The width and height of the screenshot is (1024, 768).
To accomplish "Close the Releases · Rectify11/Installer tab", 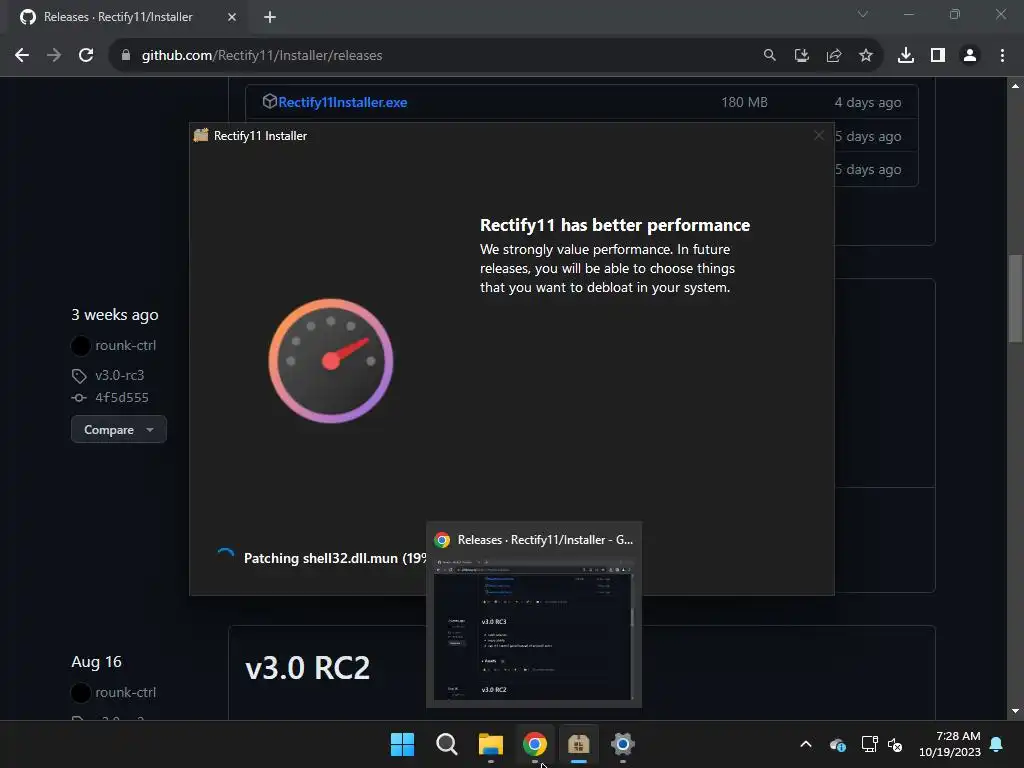I will point(231,17).
